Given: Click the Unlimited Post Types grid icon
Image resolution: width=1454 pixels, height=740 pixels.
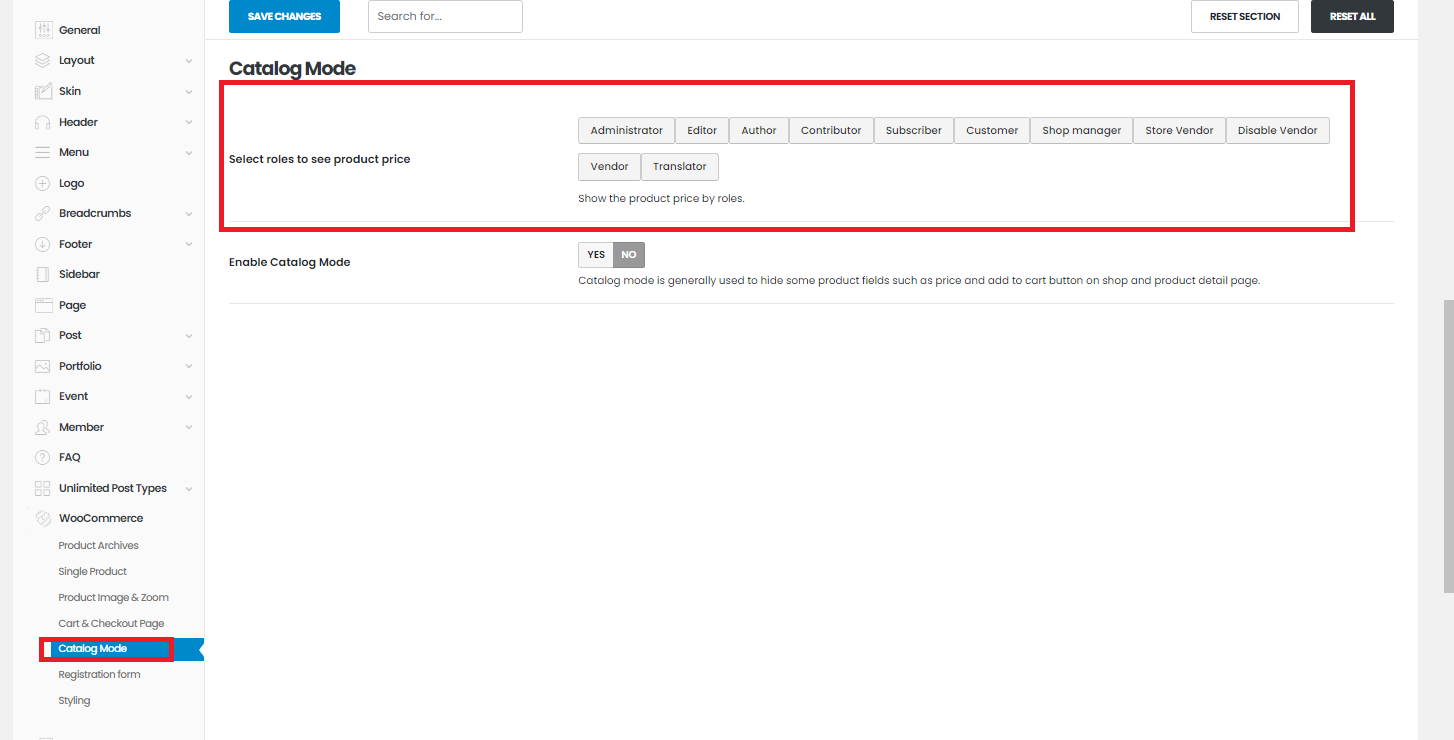Looking at the screenshot, I should point(43,488).
